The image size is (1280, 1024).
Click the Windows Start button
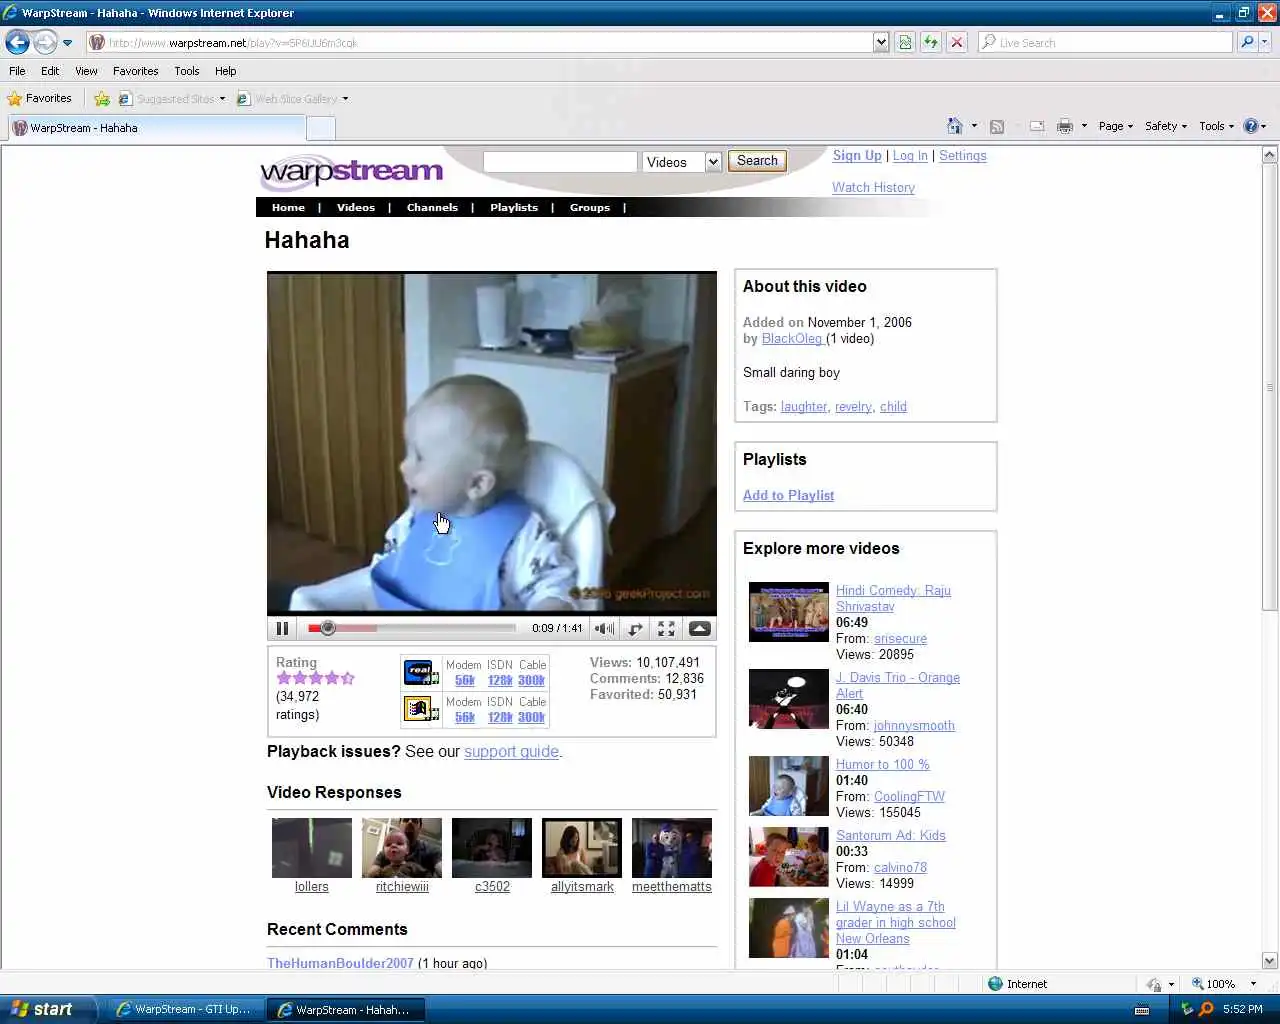tap(48, 1009)
